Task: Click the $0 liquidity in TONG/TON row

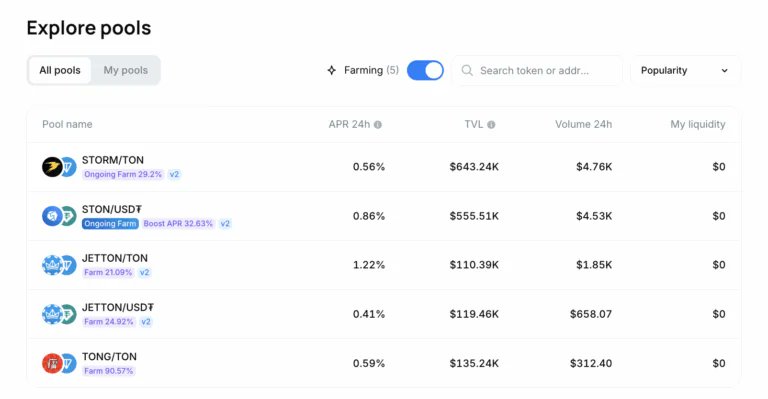Action: click(719, 363)
